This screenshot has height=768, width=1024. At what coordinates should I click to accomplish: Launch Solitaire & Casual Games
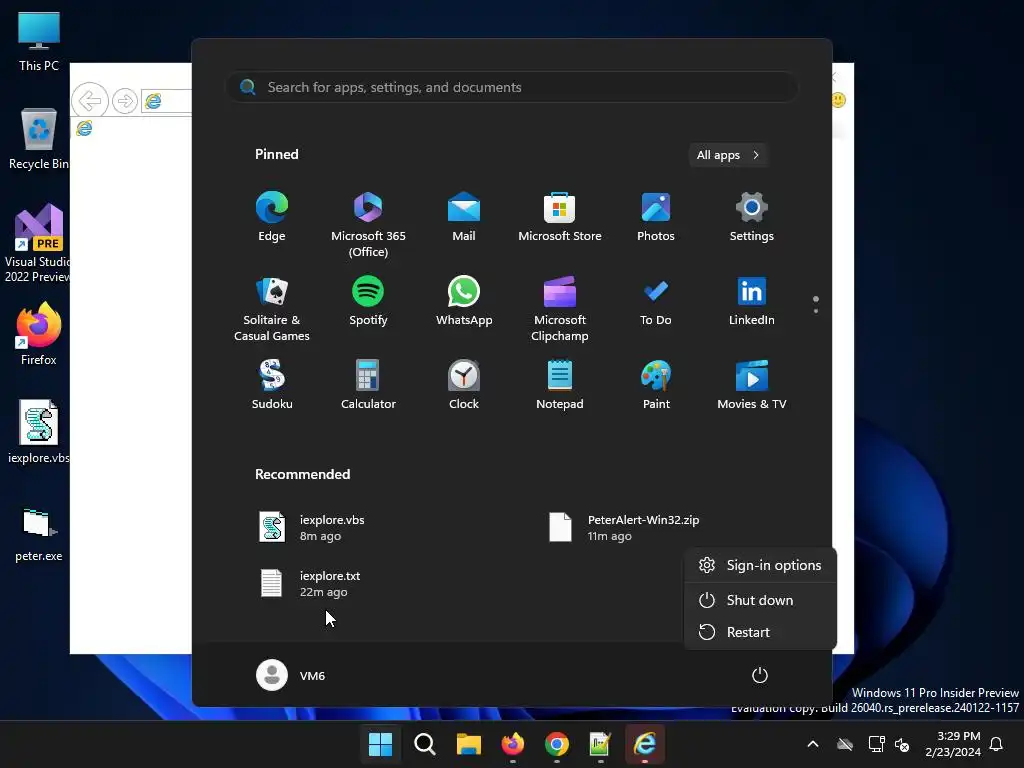[272, 309]
